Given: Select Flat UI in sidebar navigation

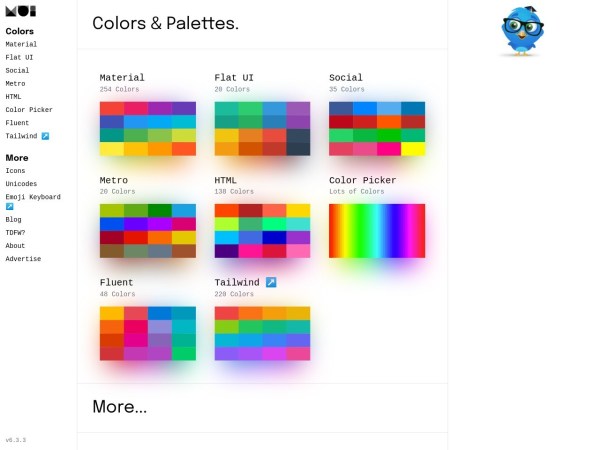Looking at the screenshot, I should (x=19, y=58).
